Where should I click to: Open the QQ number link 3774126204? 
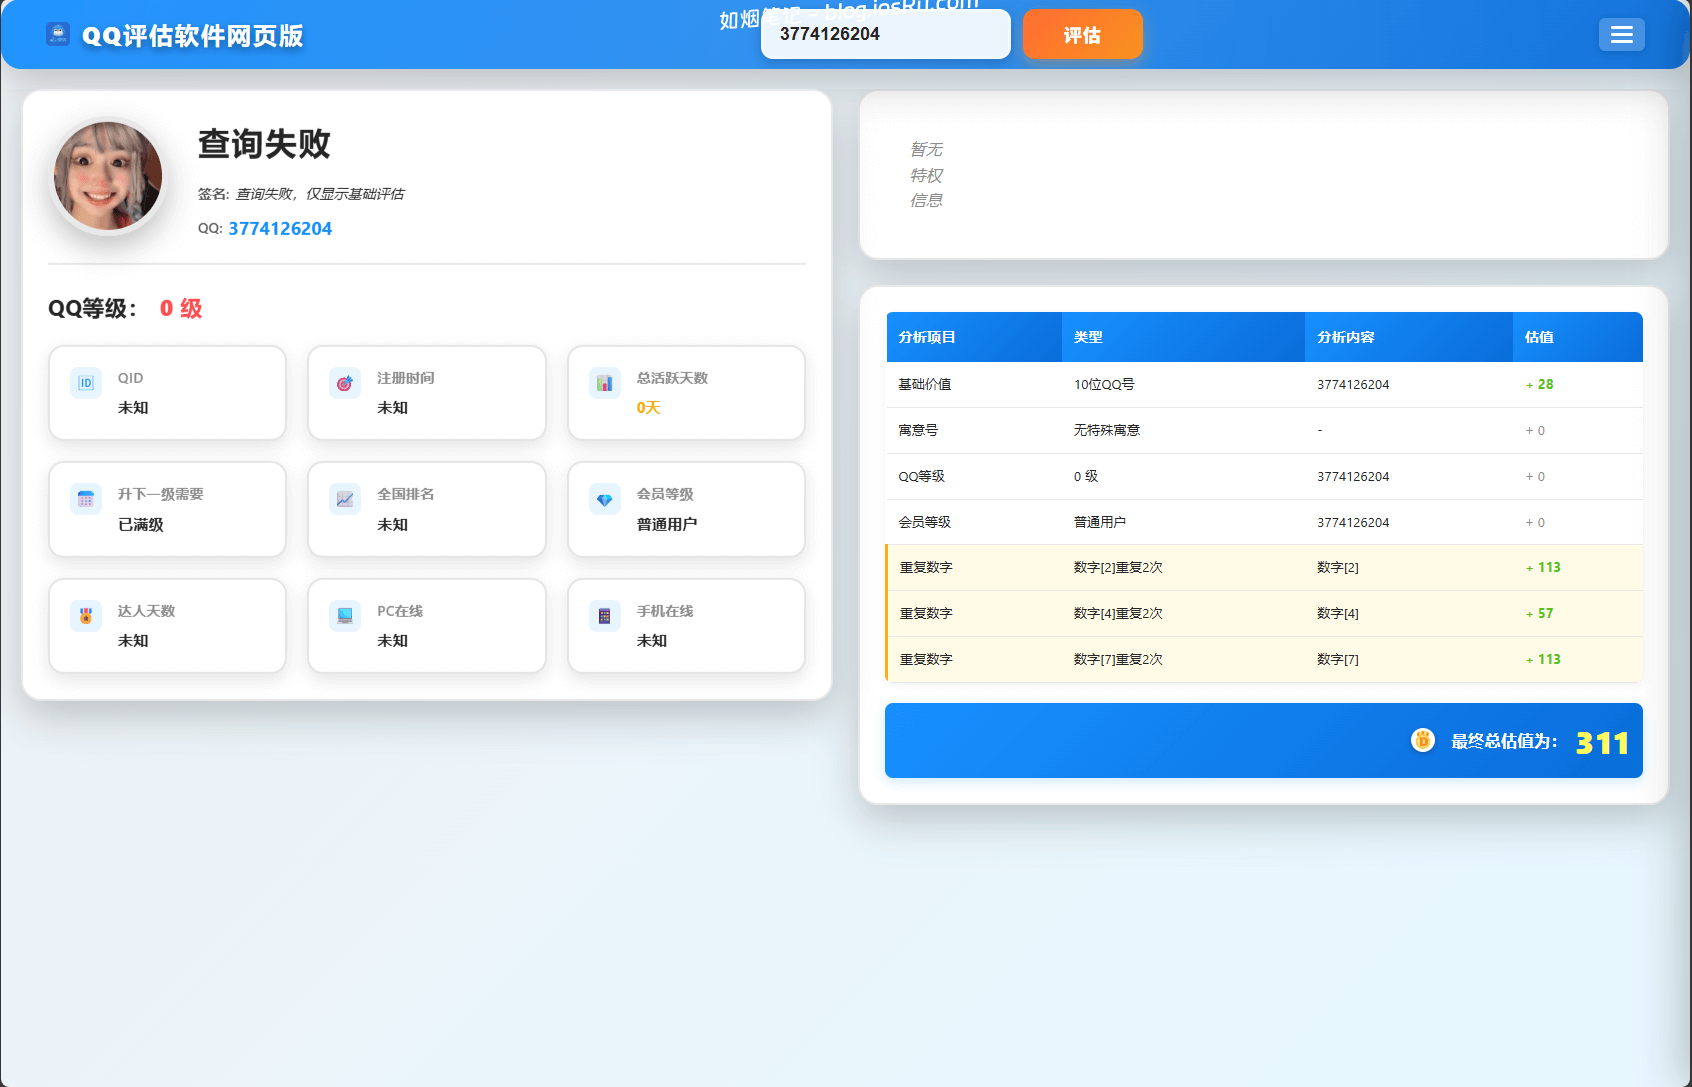pyautogui.click(x=279, y=228)
